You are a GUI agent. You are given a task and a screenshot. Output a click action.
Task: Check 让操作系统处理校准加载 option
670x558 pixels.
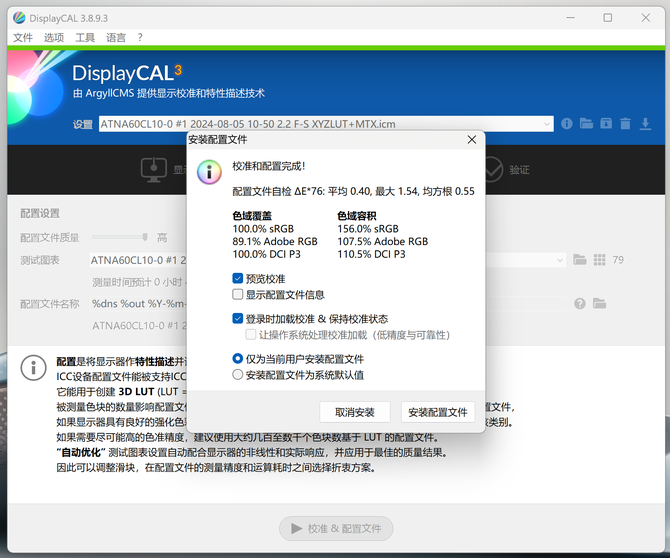(x=251, y=335)
